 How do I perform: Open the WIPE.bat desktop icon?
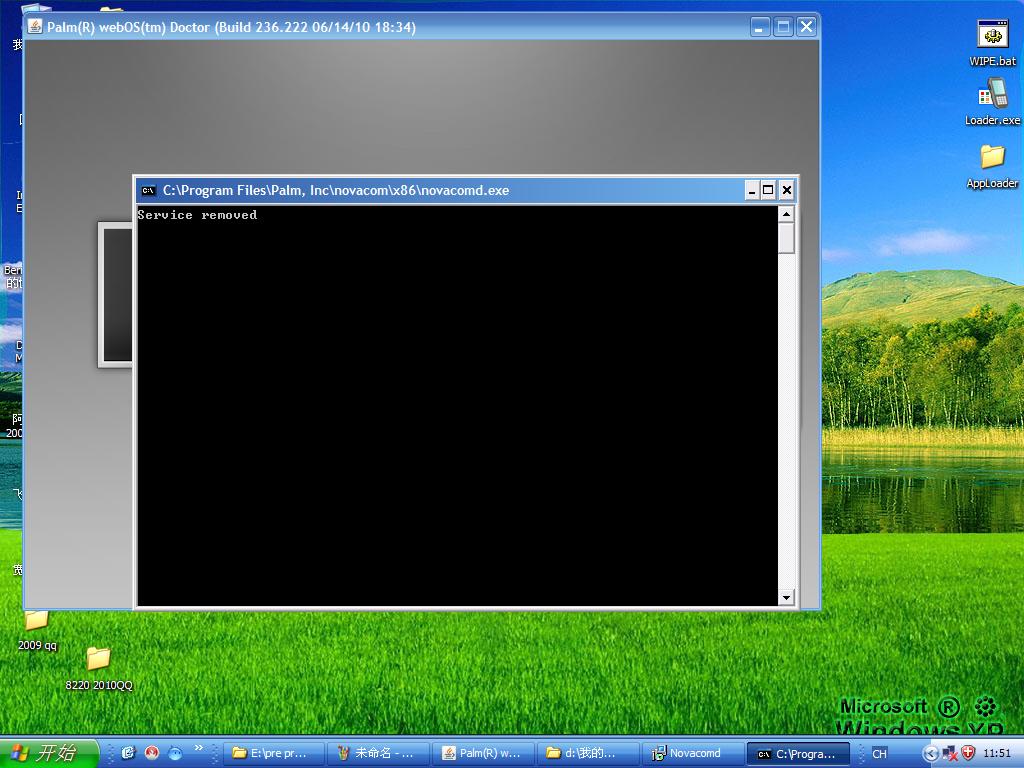992,36
